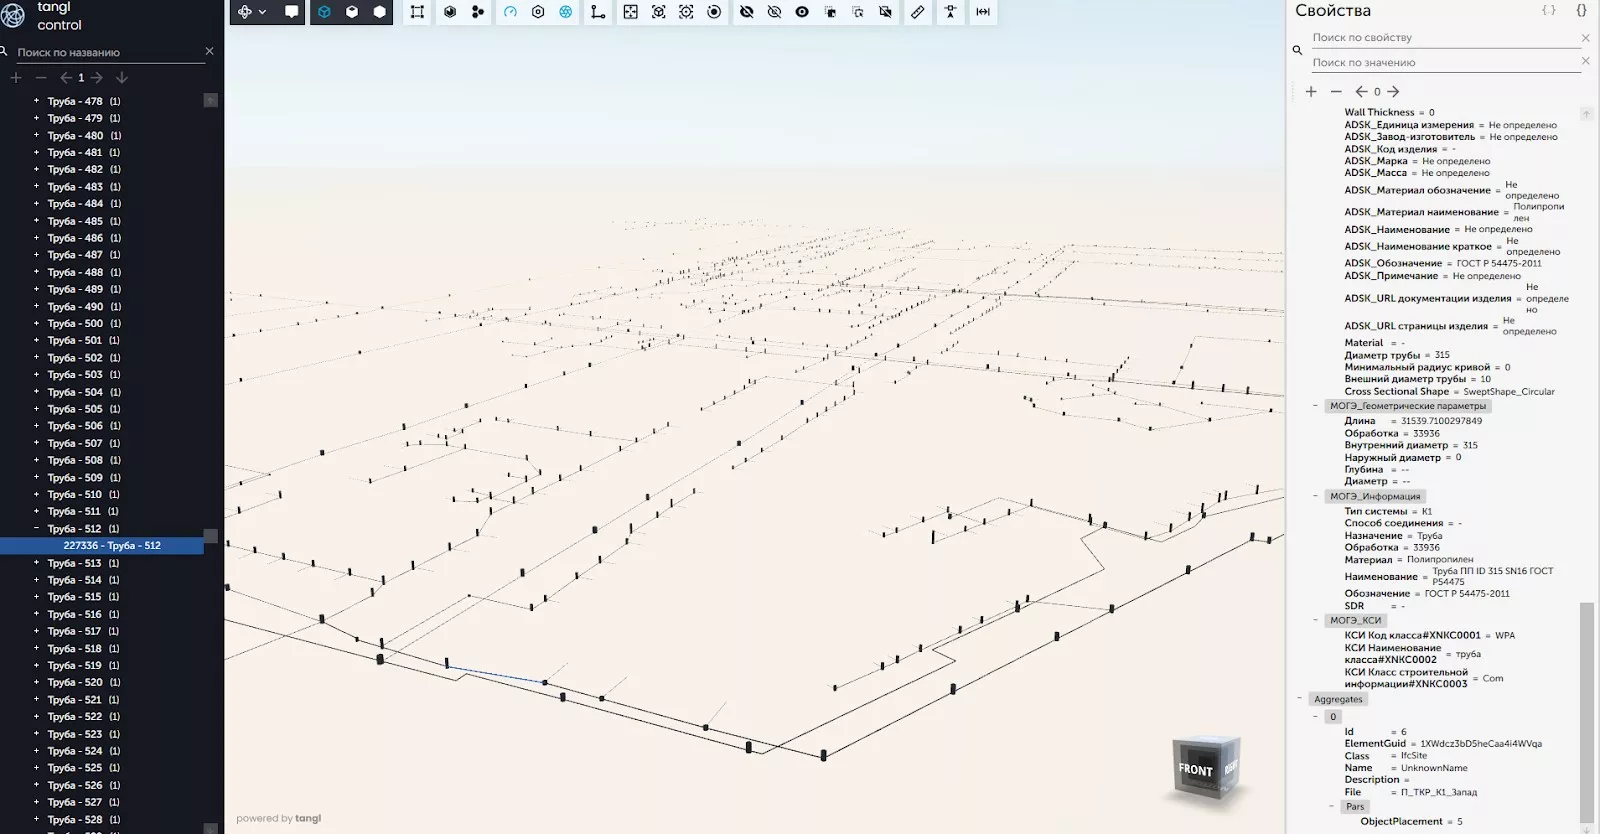Image resolution: width=1600 pixels, height=834 pixels.
Task: Click the FRONT face of view cube
Action: point(1195,770)
